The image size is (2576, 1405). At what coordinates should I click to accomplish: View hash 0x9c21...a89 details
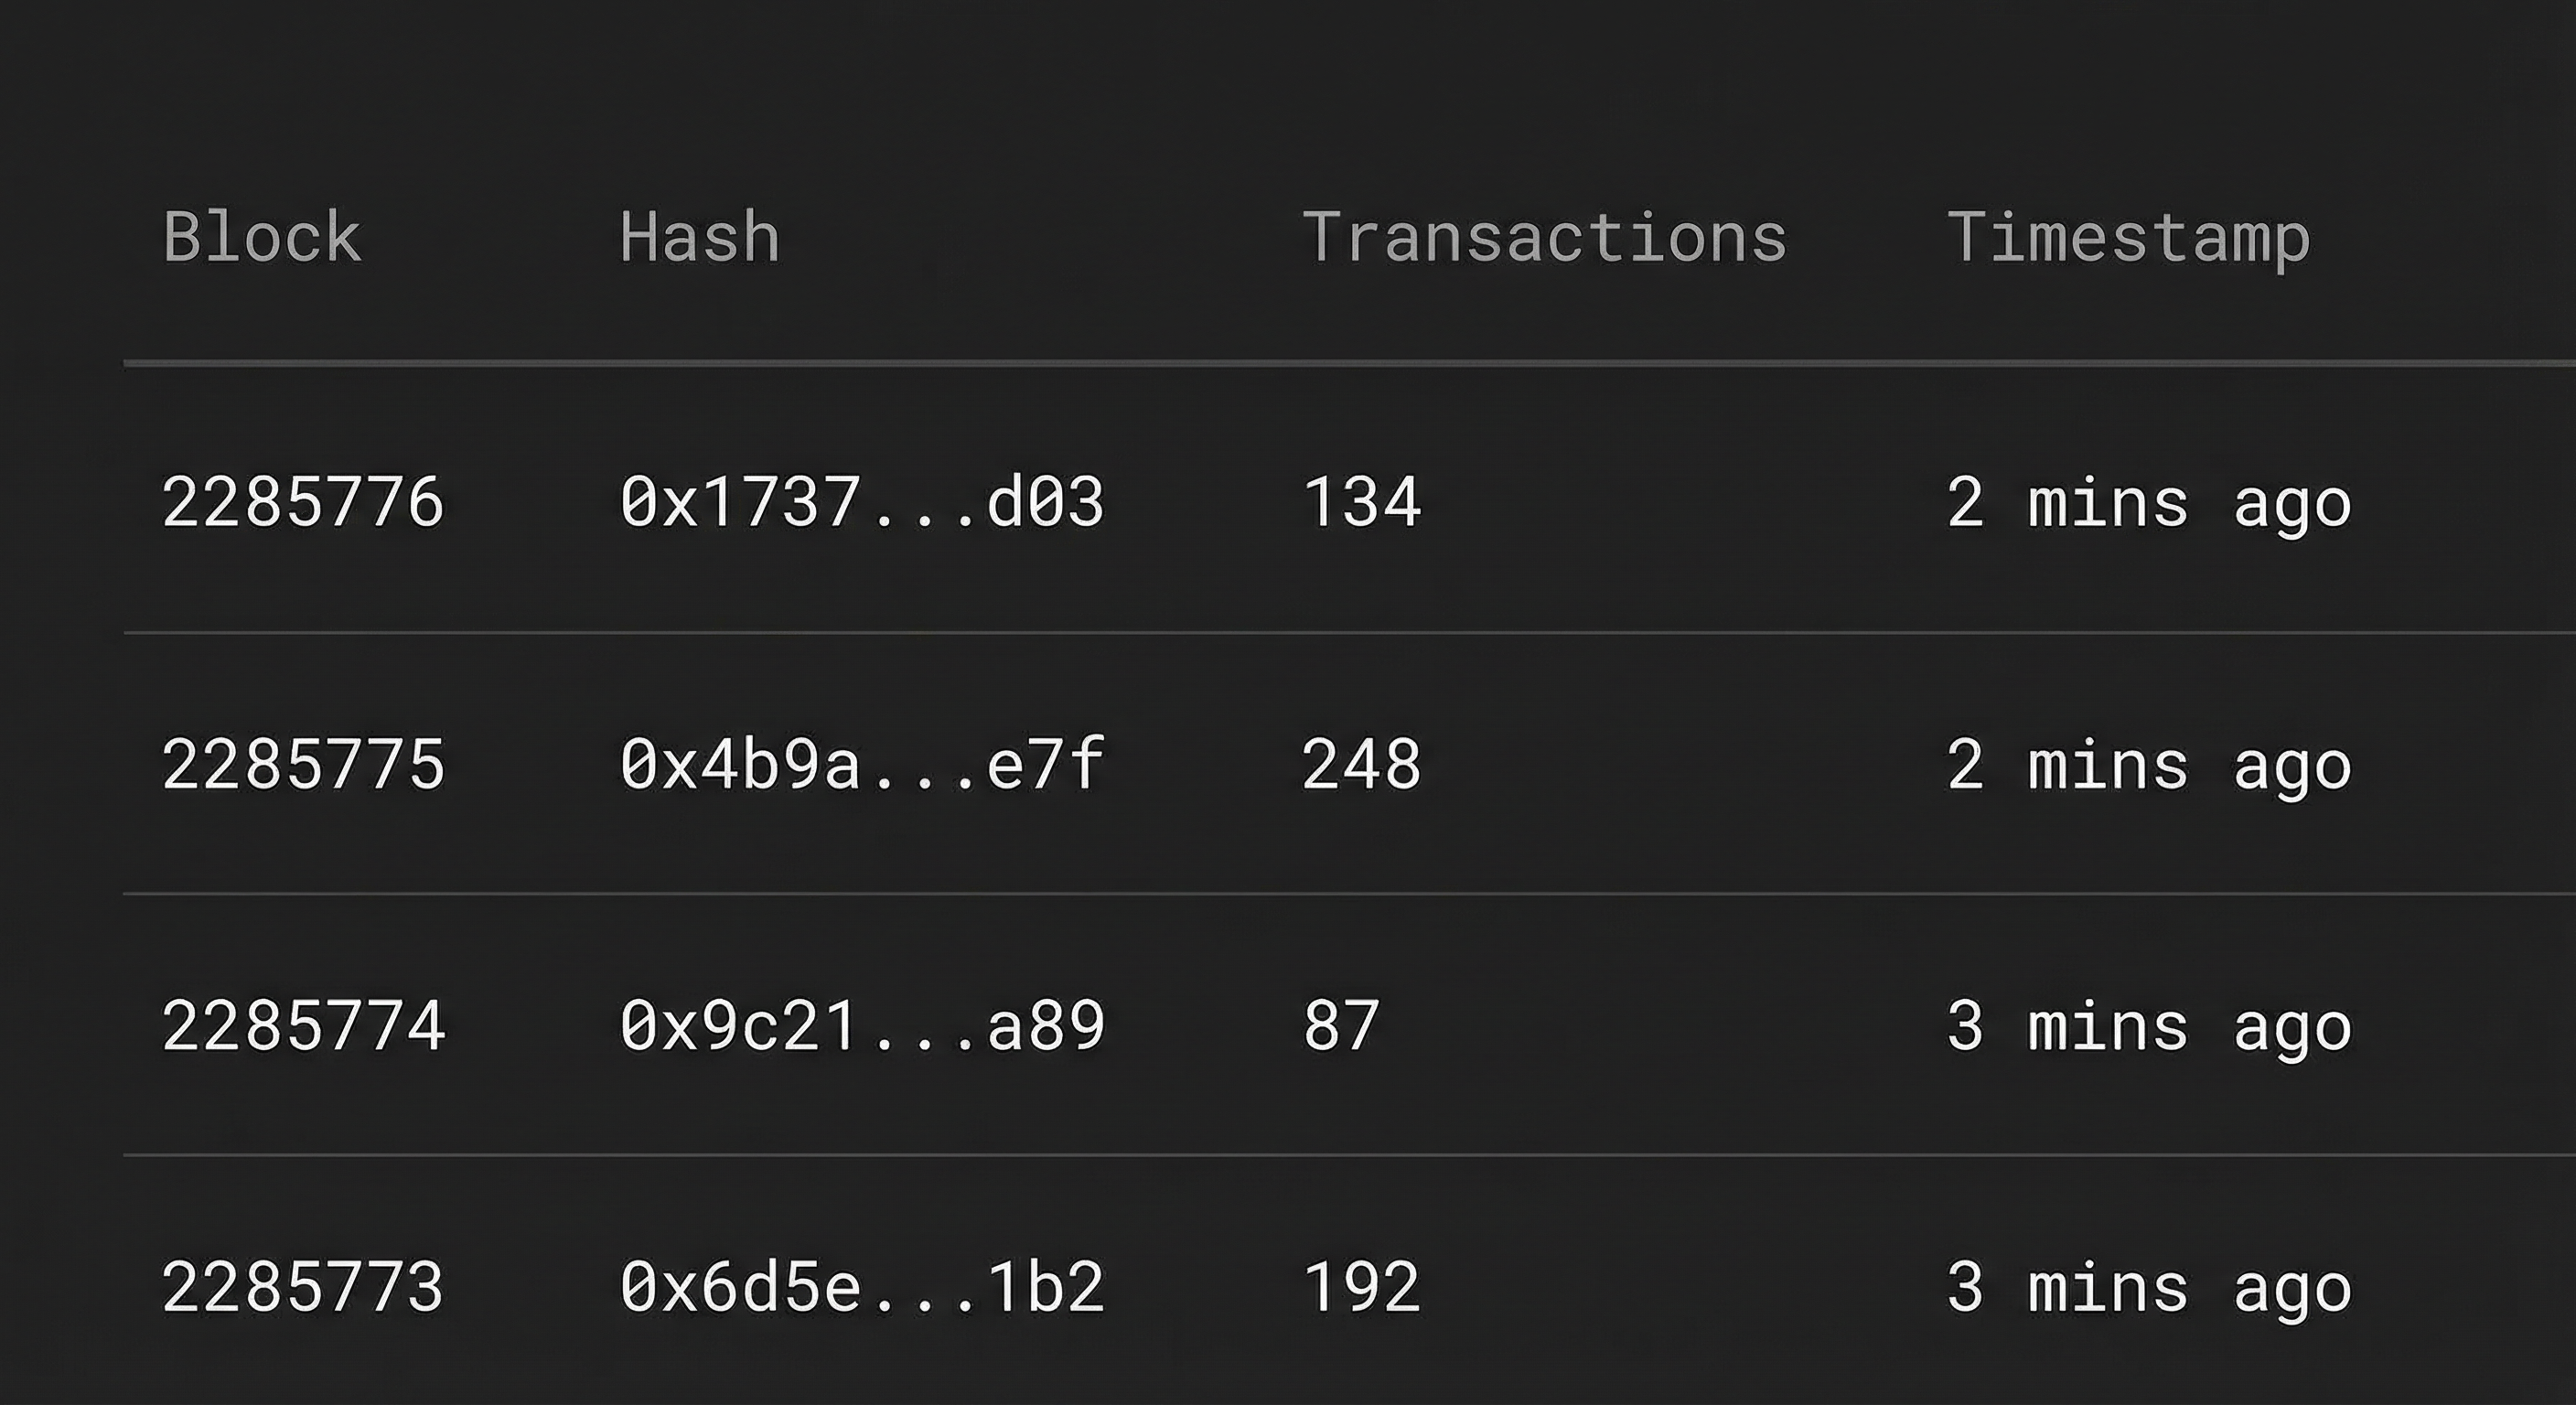coord(862,1027)
